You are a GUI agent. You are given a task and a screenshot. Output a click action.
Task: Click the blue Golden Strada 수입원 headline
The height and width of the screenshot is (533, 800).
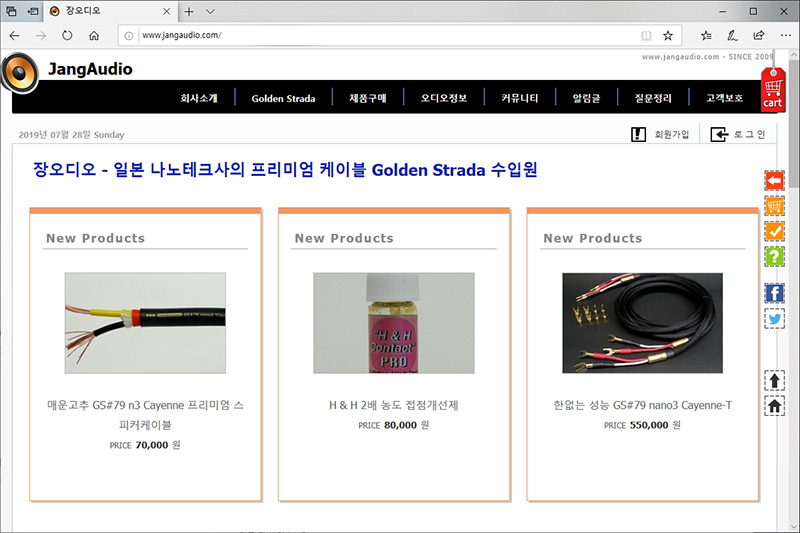click(285, 169)
